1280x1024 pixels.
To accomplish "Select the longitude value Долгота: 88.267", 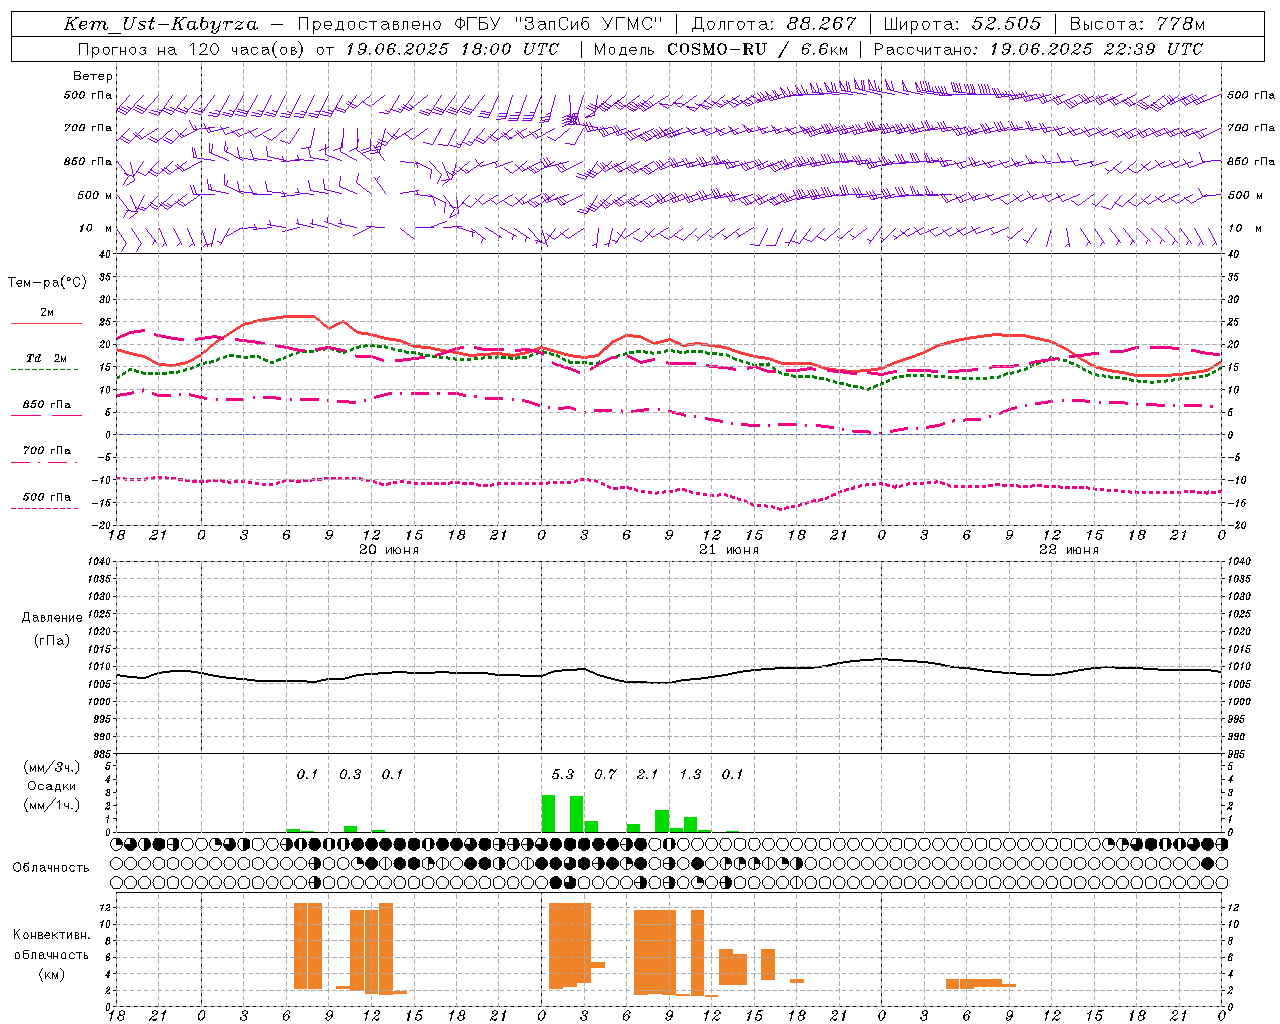I will click(774, 24).
